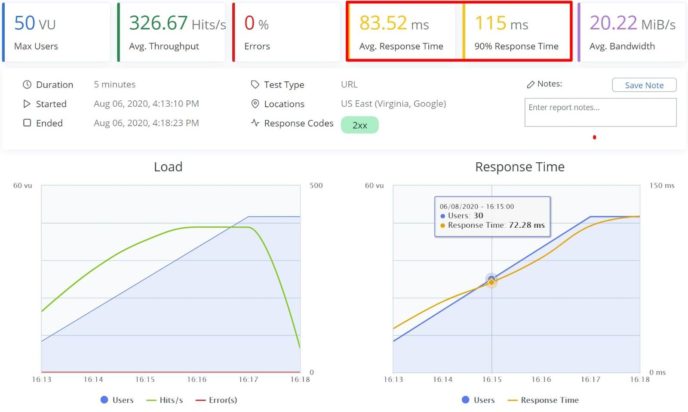
Task: Click the green 2xx response code badge
Action: pyautogui.click(x=359, y=125)
